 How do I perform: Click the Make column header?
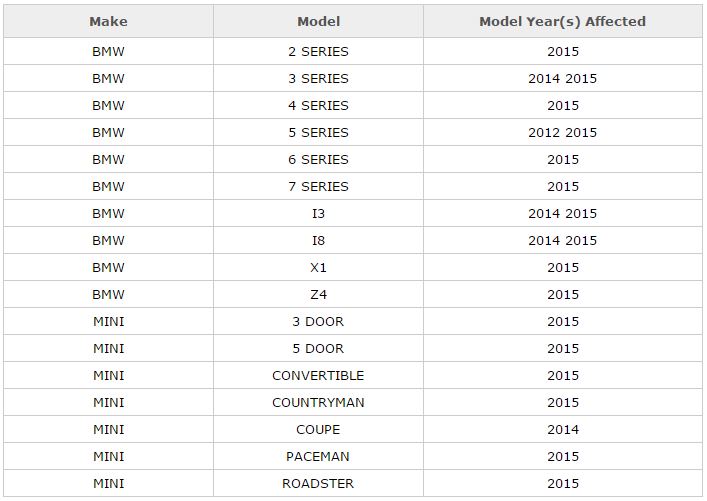[x=108, y=21]
